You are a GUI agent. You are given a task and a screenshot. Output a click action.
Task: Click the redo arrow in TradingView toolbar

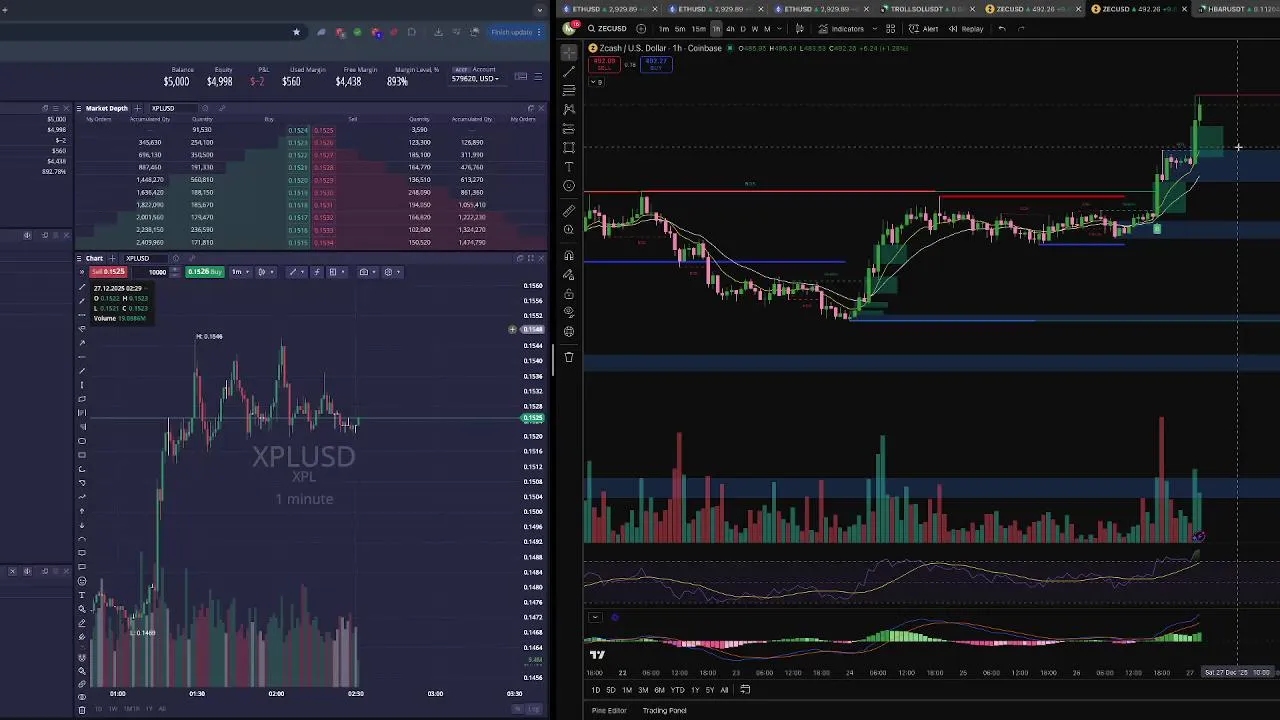point(1021,28)
